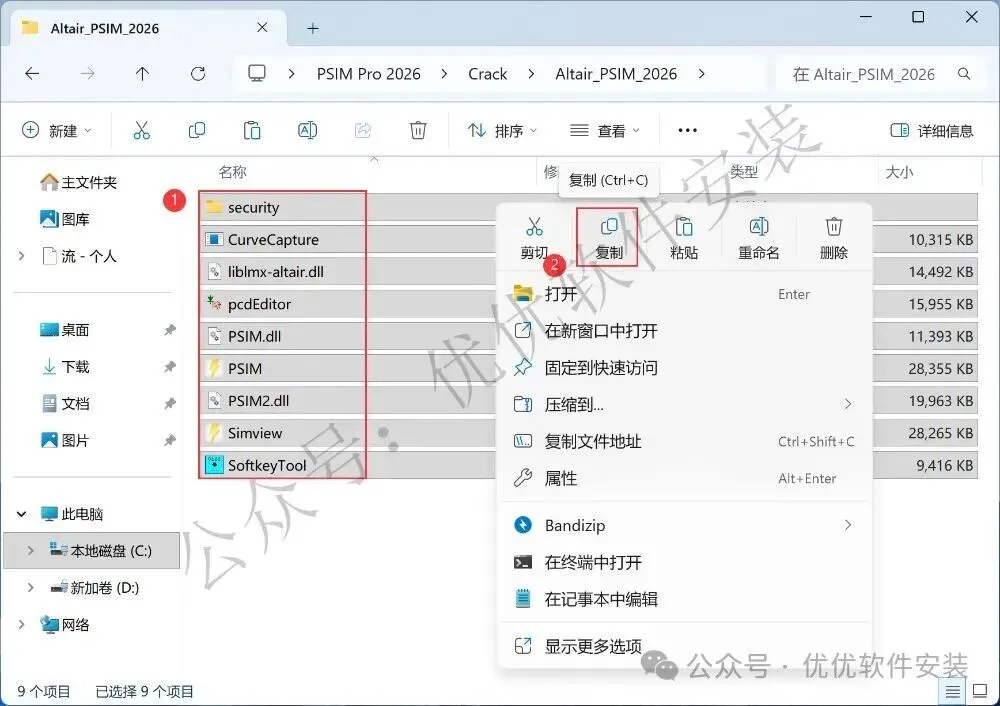1000x706 pixels.
Task: Choose 显示更多选项
Action: pyautogui.click(x=684, y=646)
